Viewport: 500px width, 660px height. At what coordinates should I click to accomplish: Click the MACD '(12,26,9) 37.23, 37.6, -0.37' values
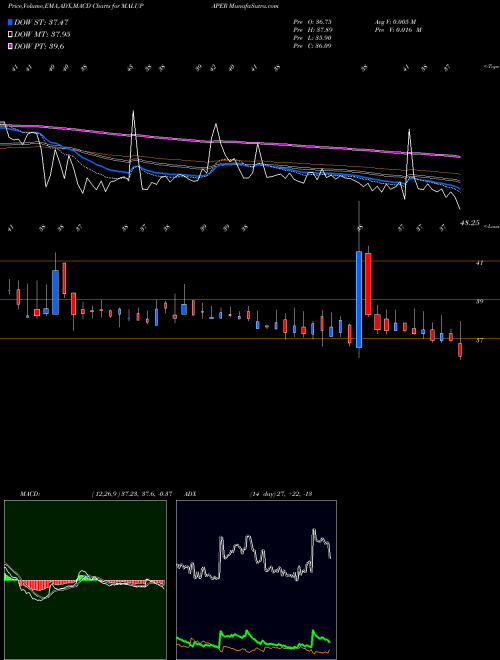pos(132,494)
